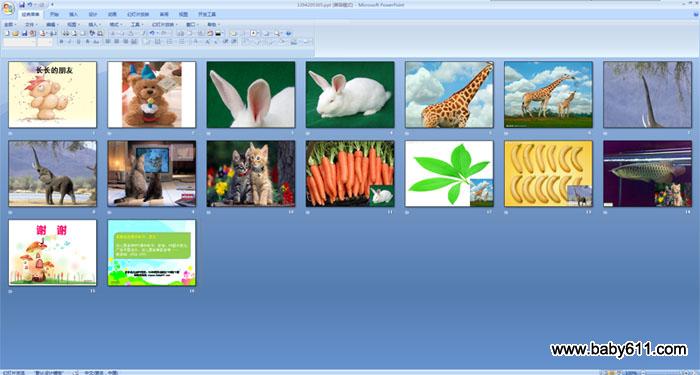Click blue Help icon at toolbar end
The height and width of the screenshot is (375, 700).
pyautogui.click(x=288, y=33)
